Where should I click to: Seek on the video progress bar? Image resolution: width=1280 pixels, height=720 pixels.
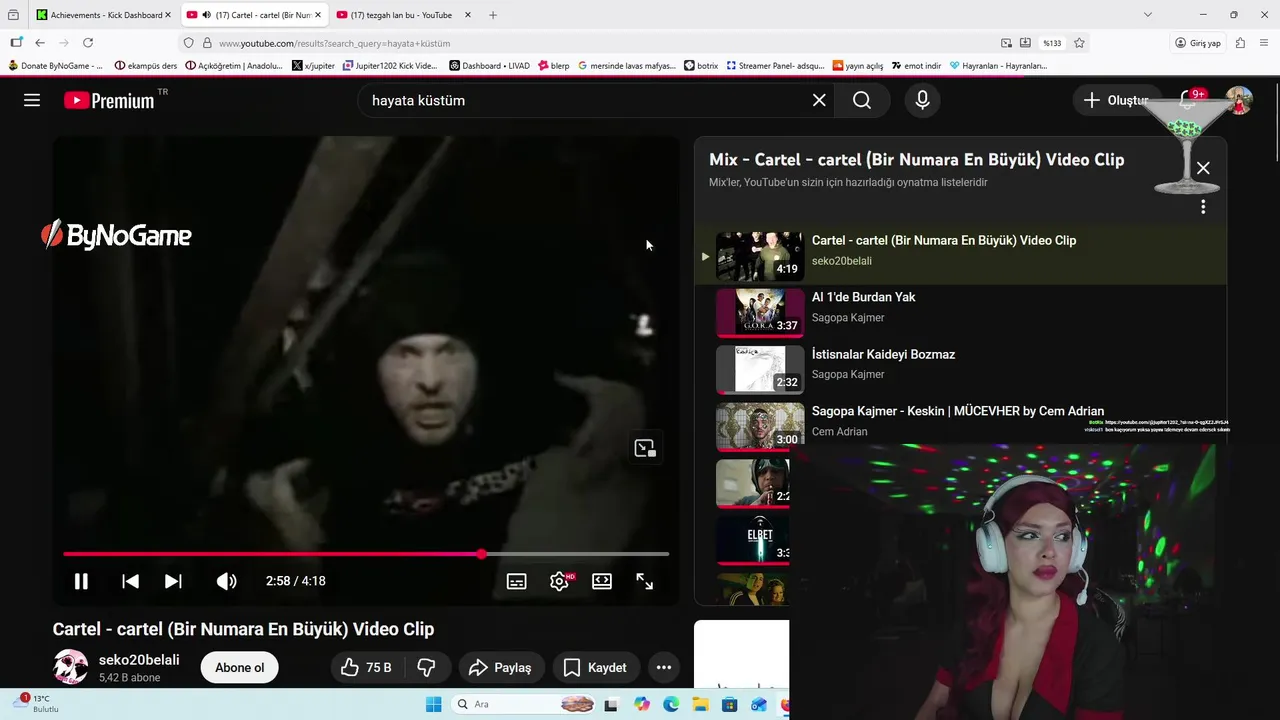pos(366,554)
